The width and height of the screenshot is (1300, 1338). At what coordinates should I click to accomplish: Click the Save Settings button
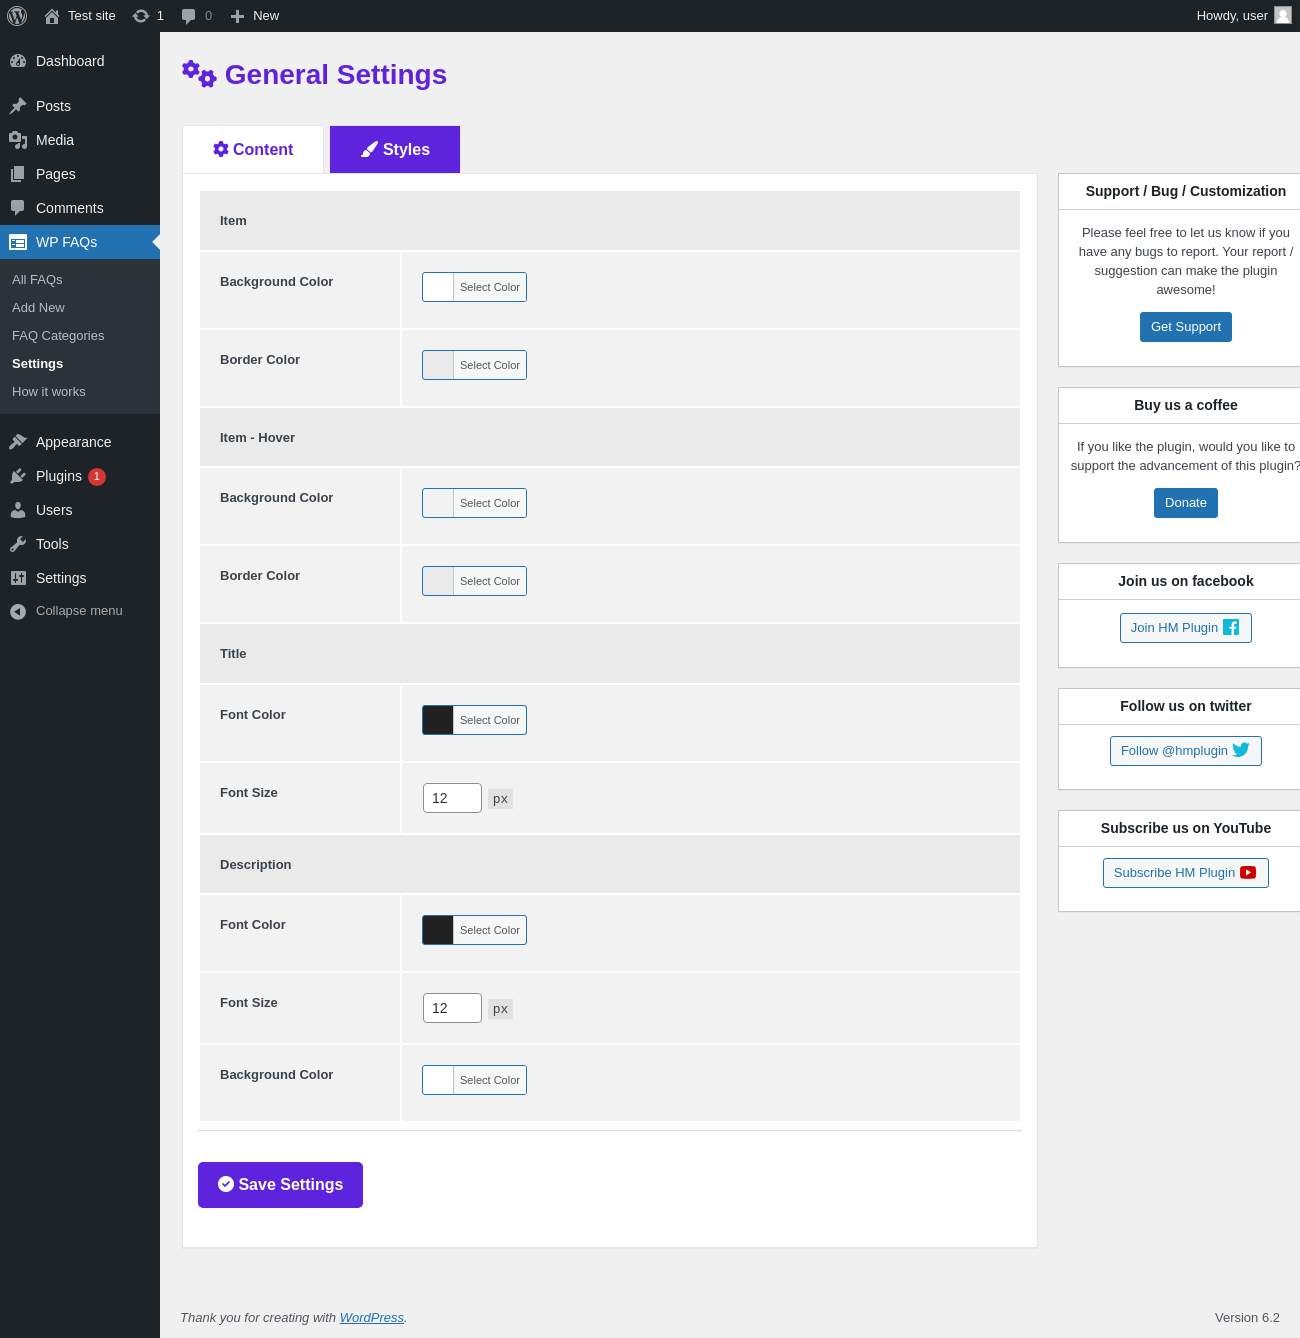point(280,1185)
